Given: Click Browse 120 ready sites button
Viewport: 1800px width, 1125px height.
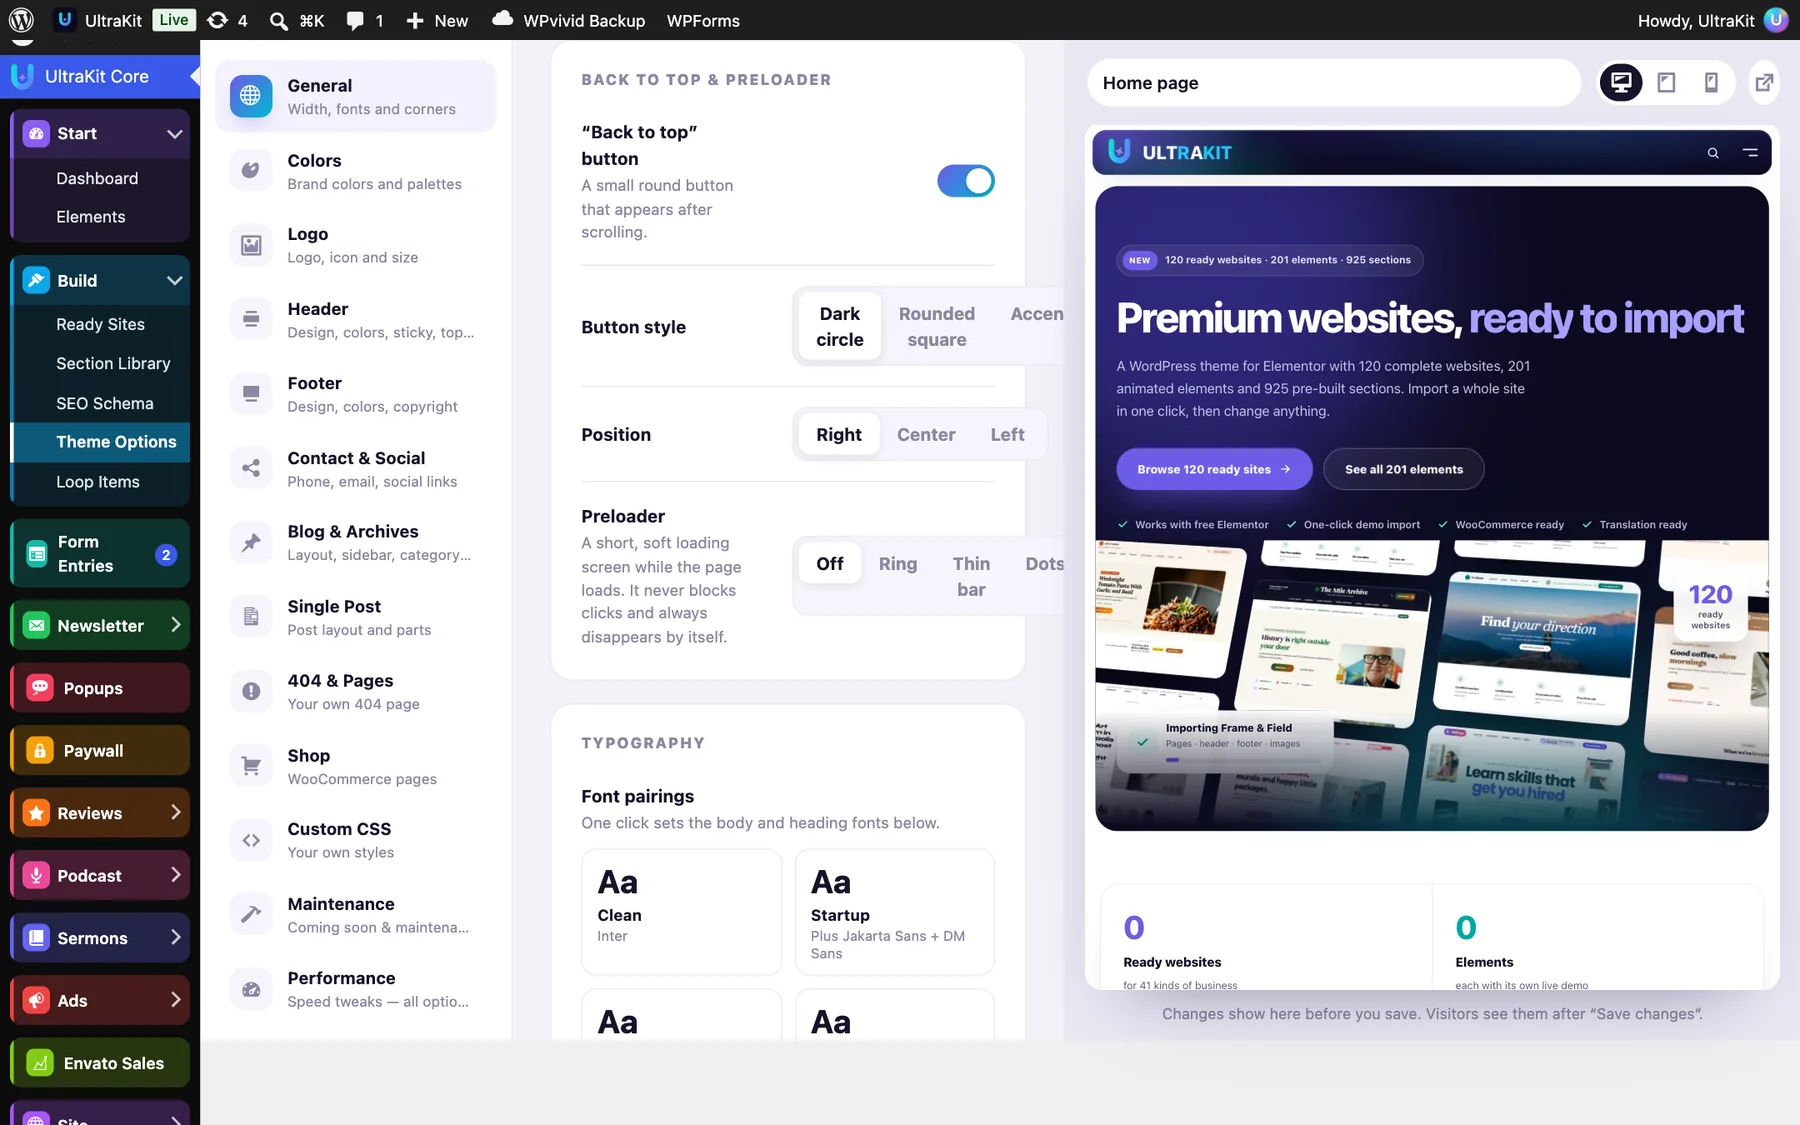Looking at the screenshot, I should pyautogui.click(x=1214, y=469).
